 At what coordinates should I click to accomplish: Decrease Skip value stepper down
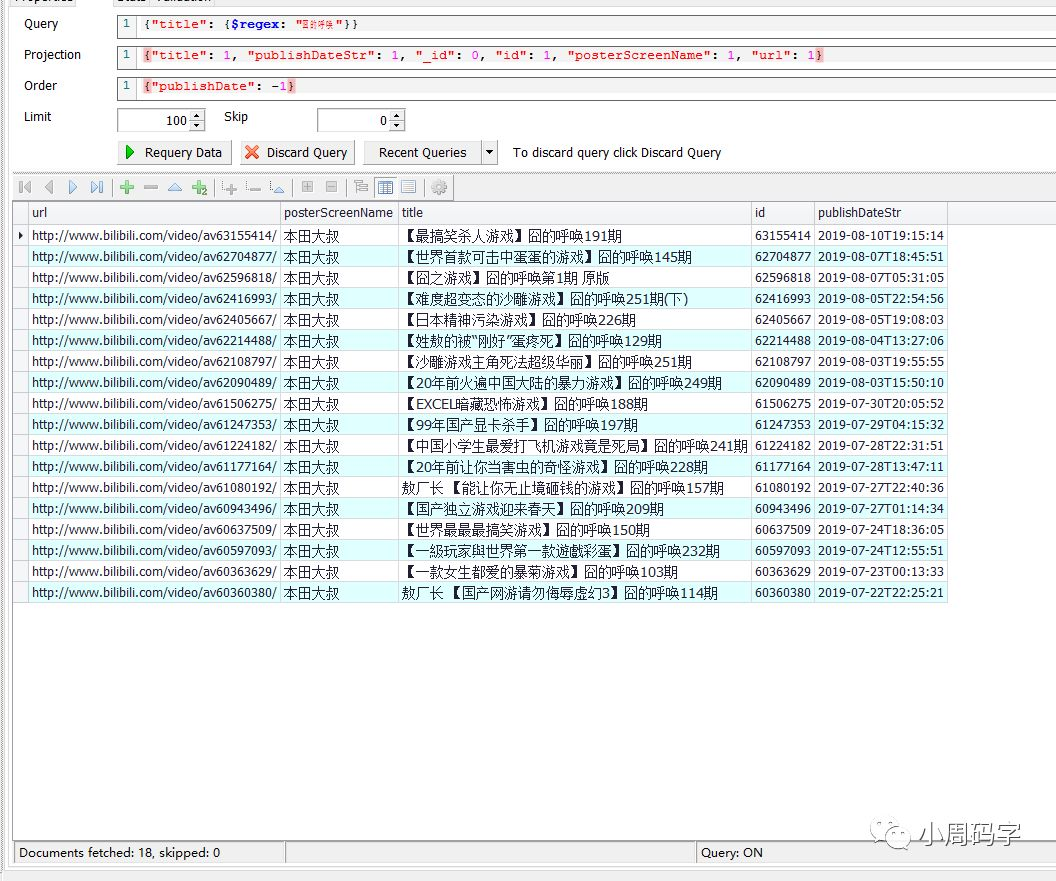click(397, 125)
